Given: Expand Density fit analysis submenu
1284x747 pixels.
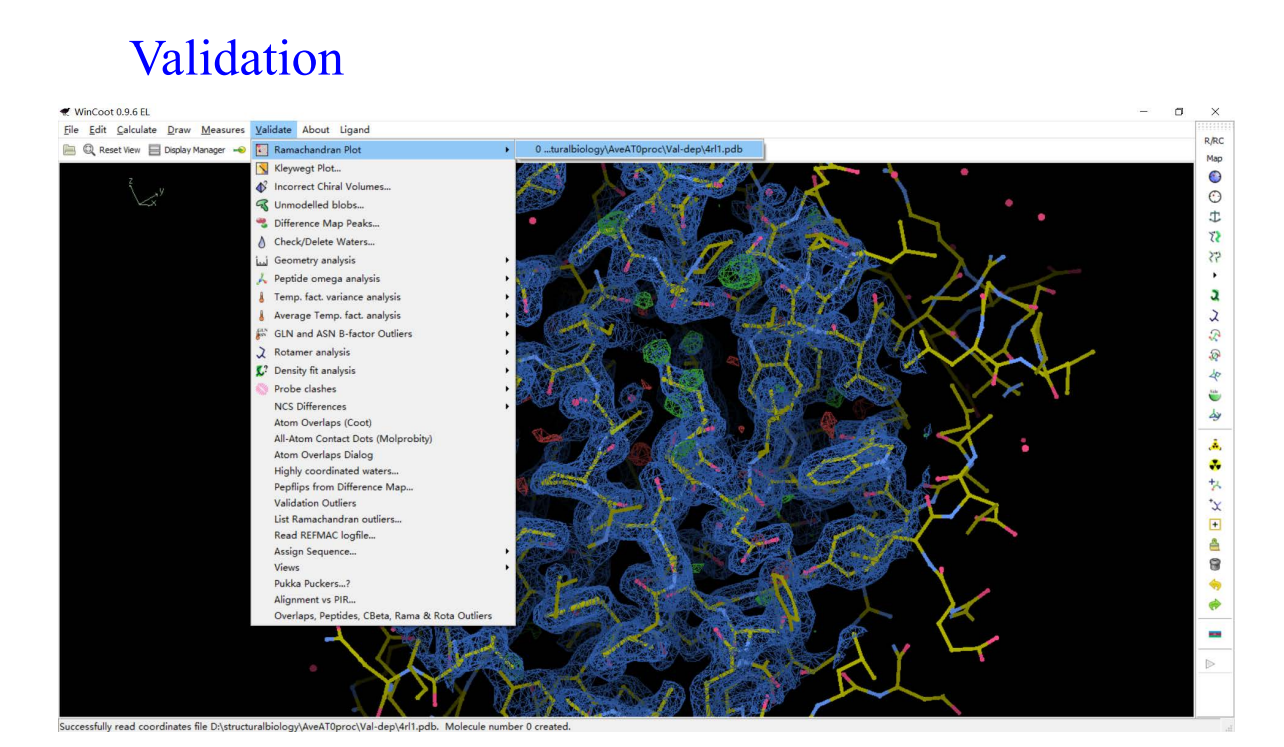Looking at the screenshot, I should click(x=383, y=370).
